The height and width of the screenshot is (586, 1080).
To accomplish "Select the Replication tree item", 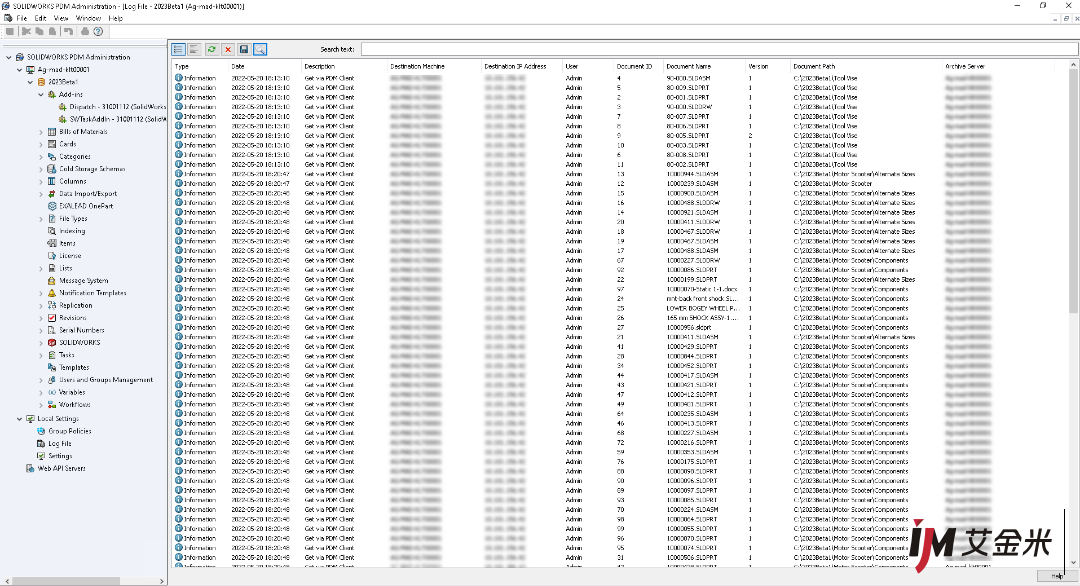I will (x=76, y=305).
